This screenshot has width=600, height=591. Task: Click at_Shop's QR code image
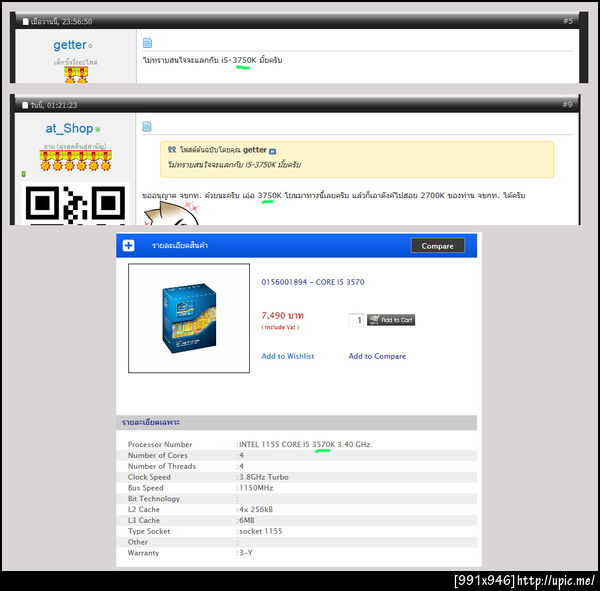click(75, 205)
